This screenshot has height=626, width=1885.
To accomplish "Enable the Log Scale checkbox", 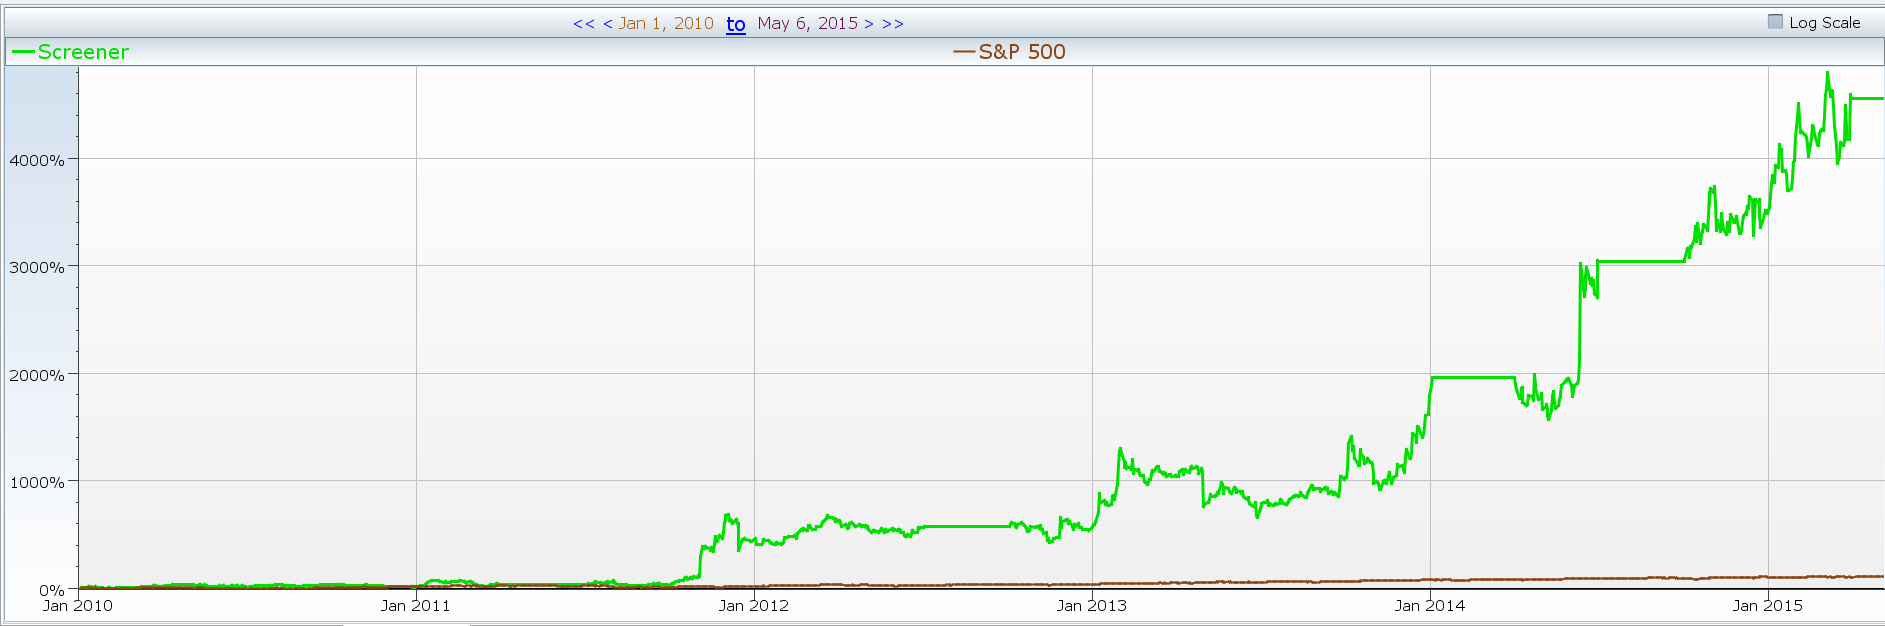I will (x=1775, y=22).
